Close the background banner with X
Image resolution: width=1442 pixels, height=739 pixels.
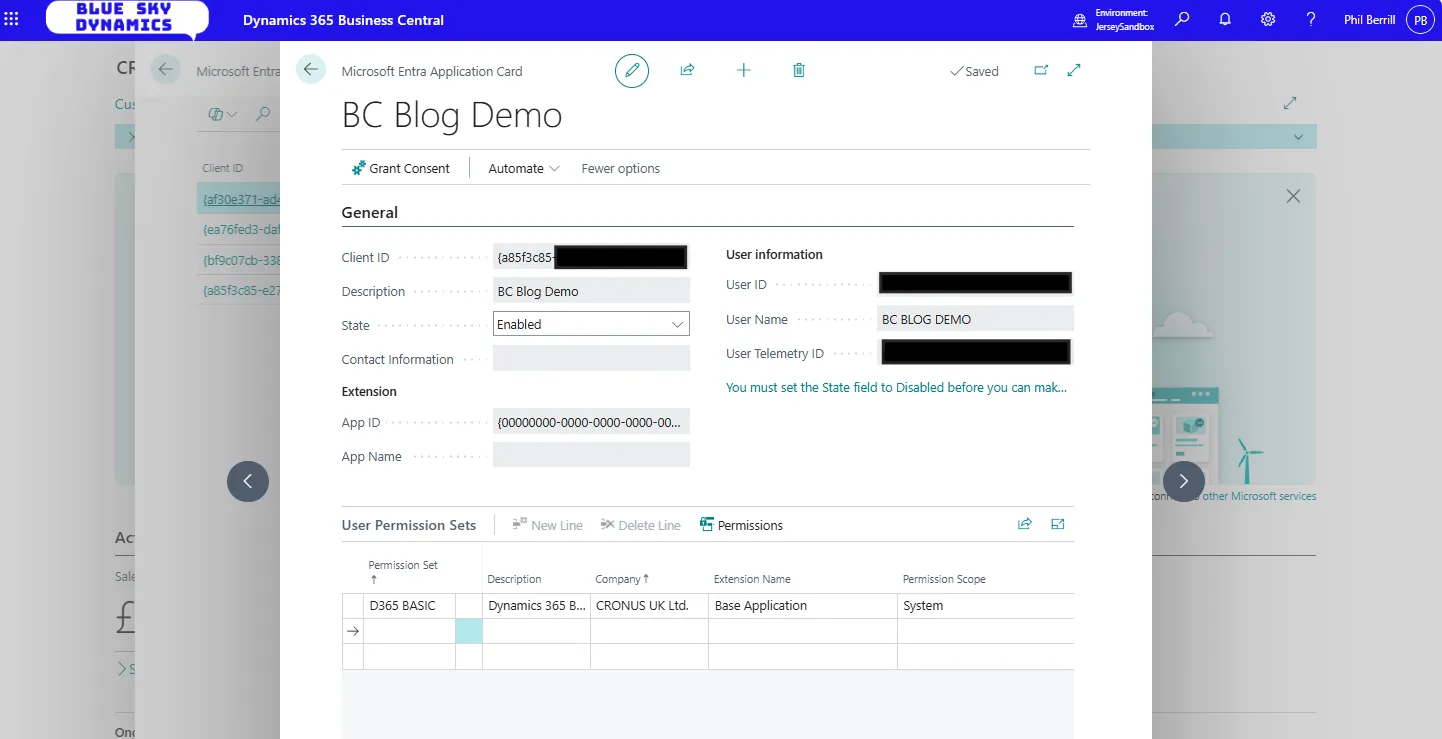point(1293,196)
